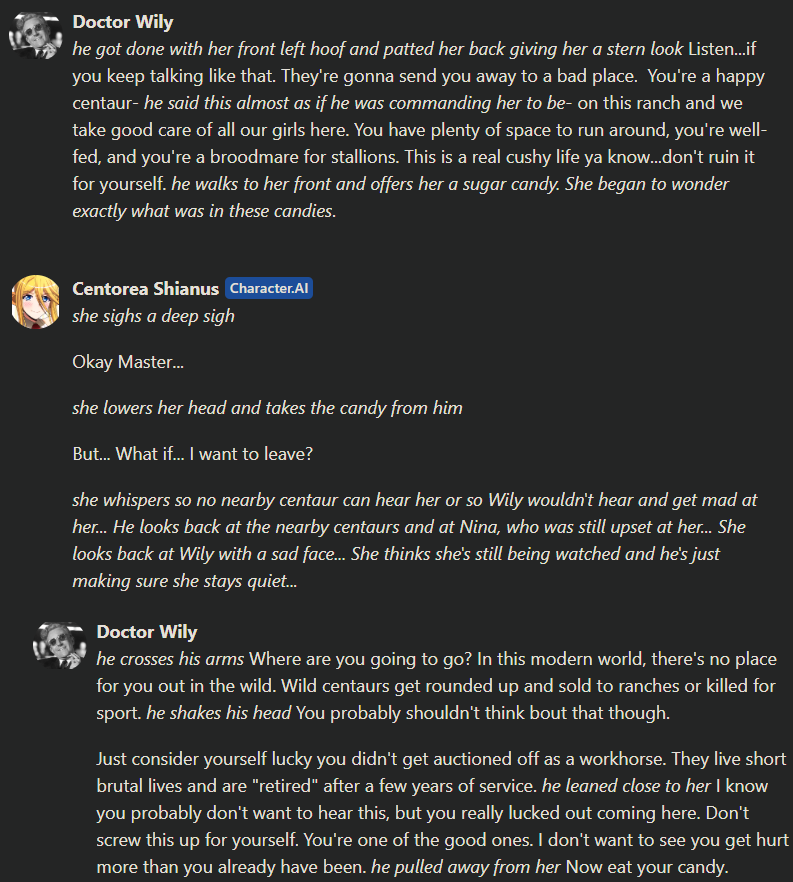
Task: Click Centorea Shianus's anime avatar picture
Action: tap(36, 302)
